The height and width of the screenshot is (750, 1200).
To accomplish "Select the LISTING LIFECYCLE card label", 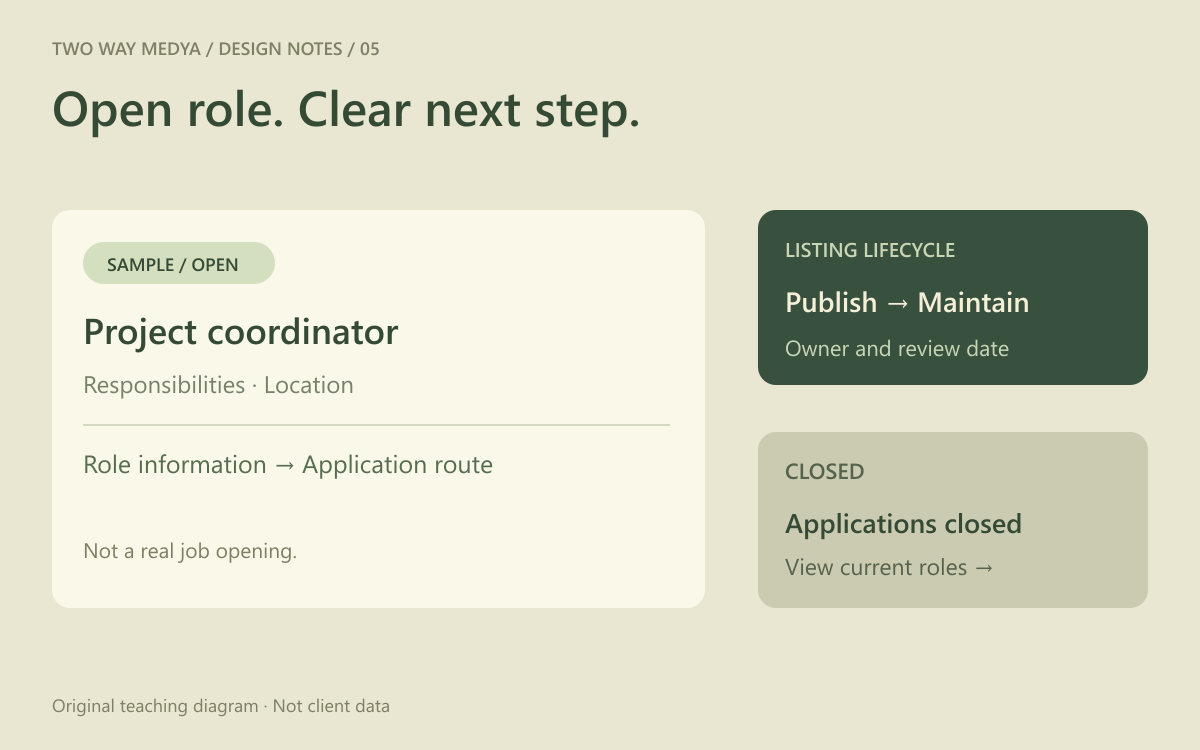I will click(x=870, y=250).
